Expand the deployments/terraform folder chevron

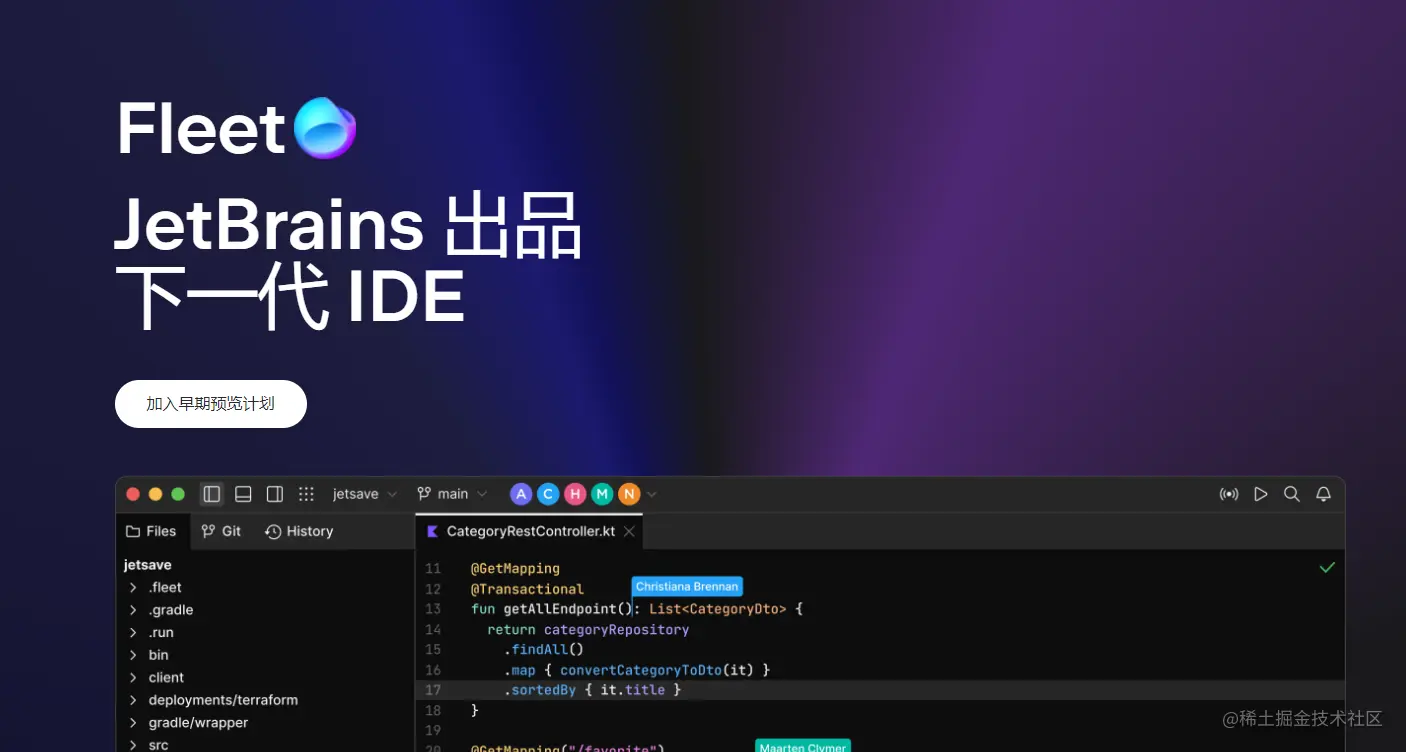coord(133,700)
